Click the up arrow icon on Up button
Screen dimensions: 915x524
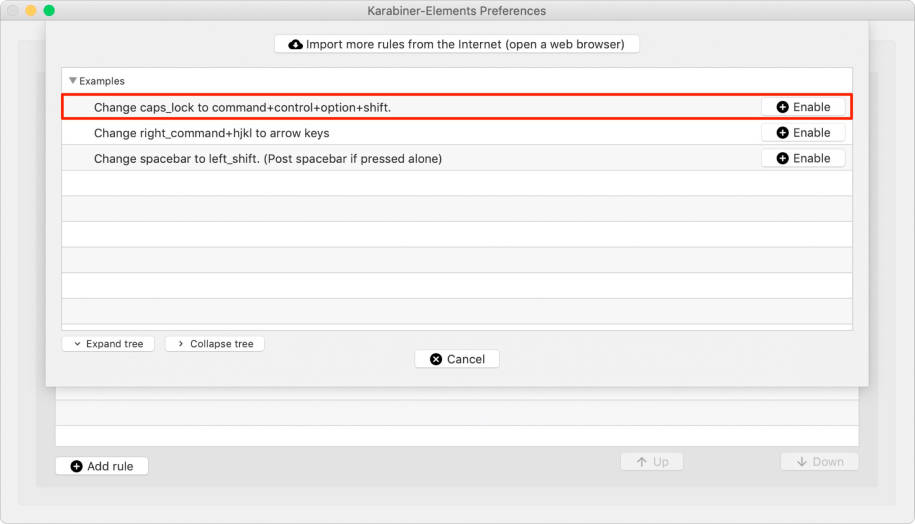[639, 462]
